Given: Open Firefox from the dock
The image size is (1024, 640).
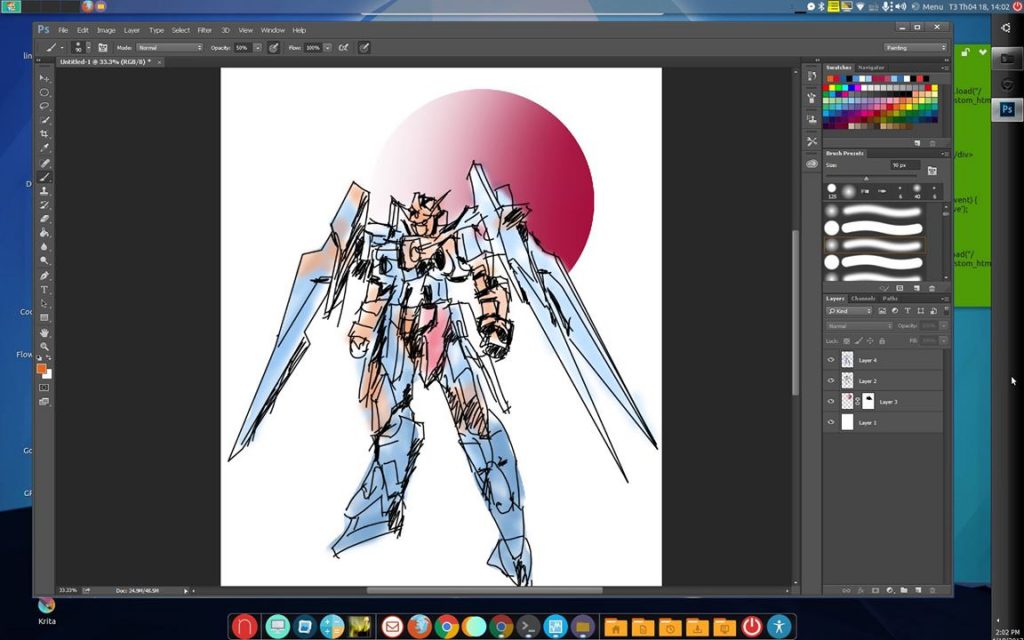Looking at the screenshot, I should coord(420,627).
